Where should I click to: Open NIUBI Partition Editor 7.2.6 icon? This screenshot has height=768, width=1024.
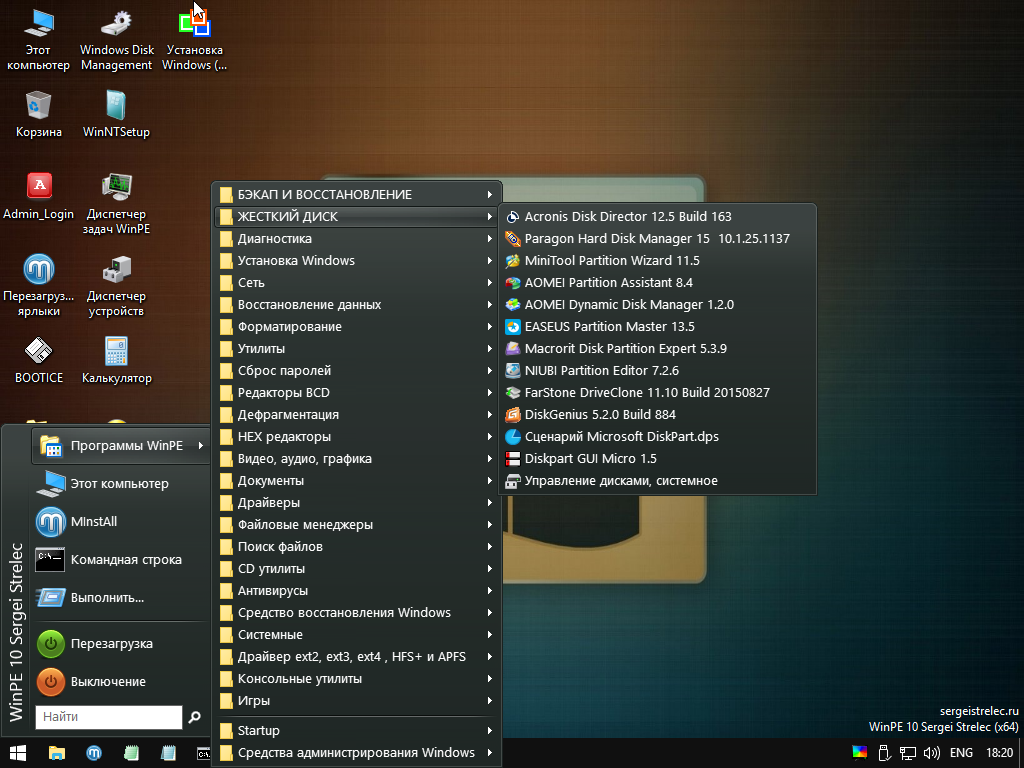(513, 371)
